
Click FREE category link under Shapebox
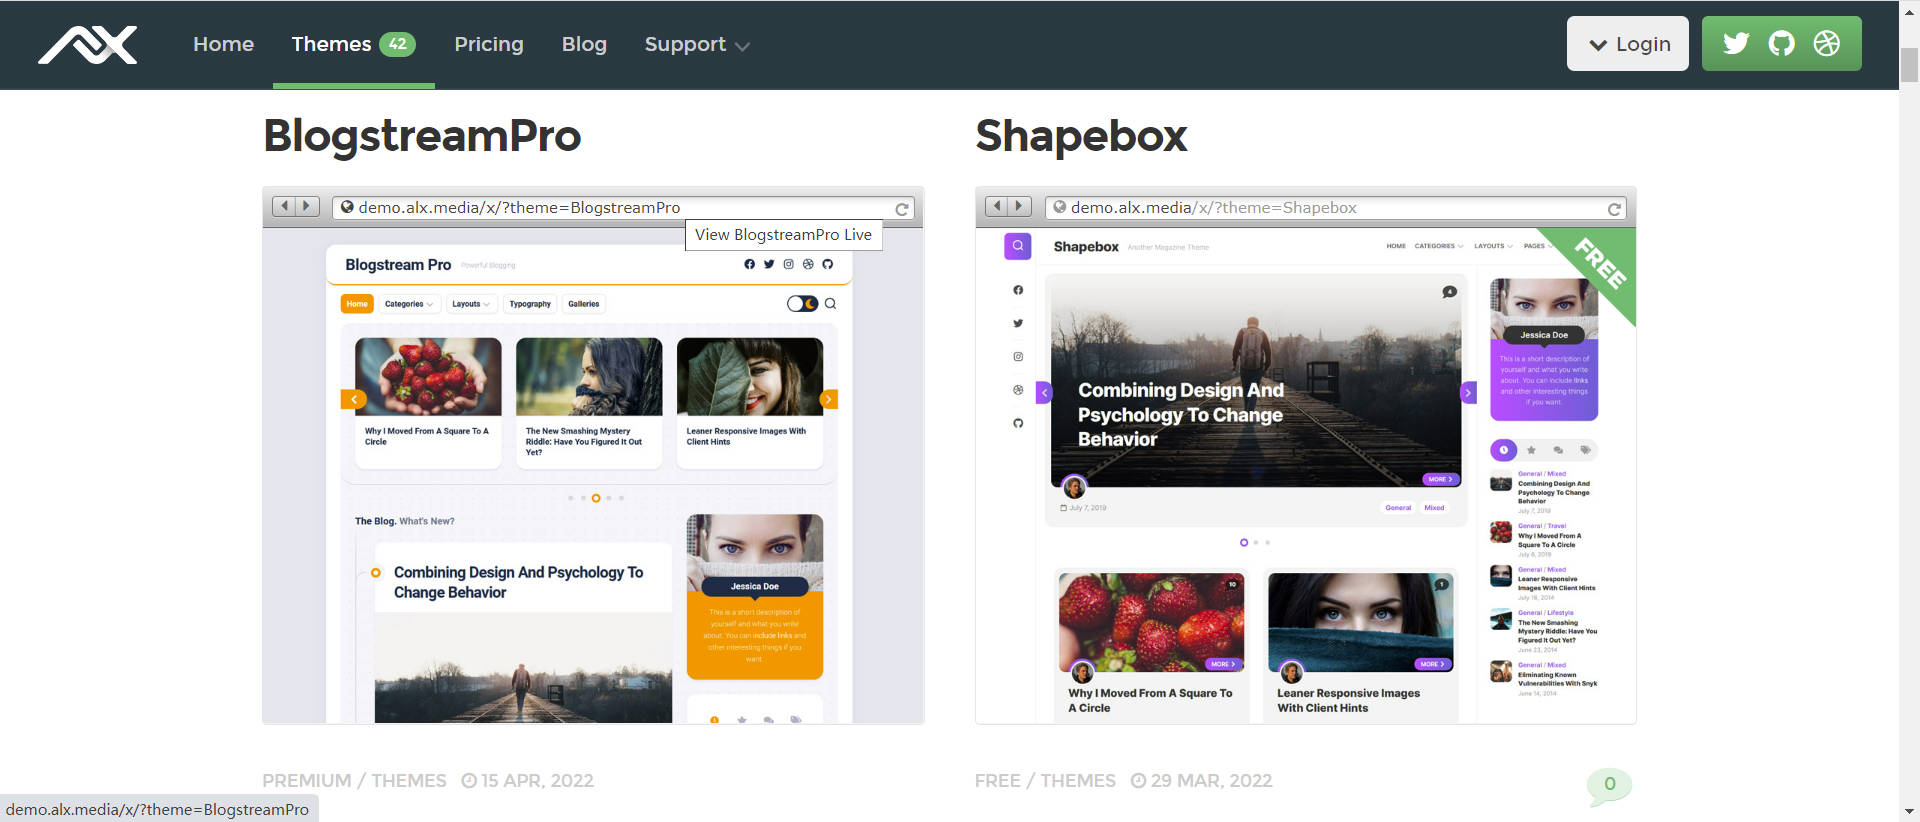[998, 781]
